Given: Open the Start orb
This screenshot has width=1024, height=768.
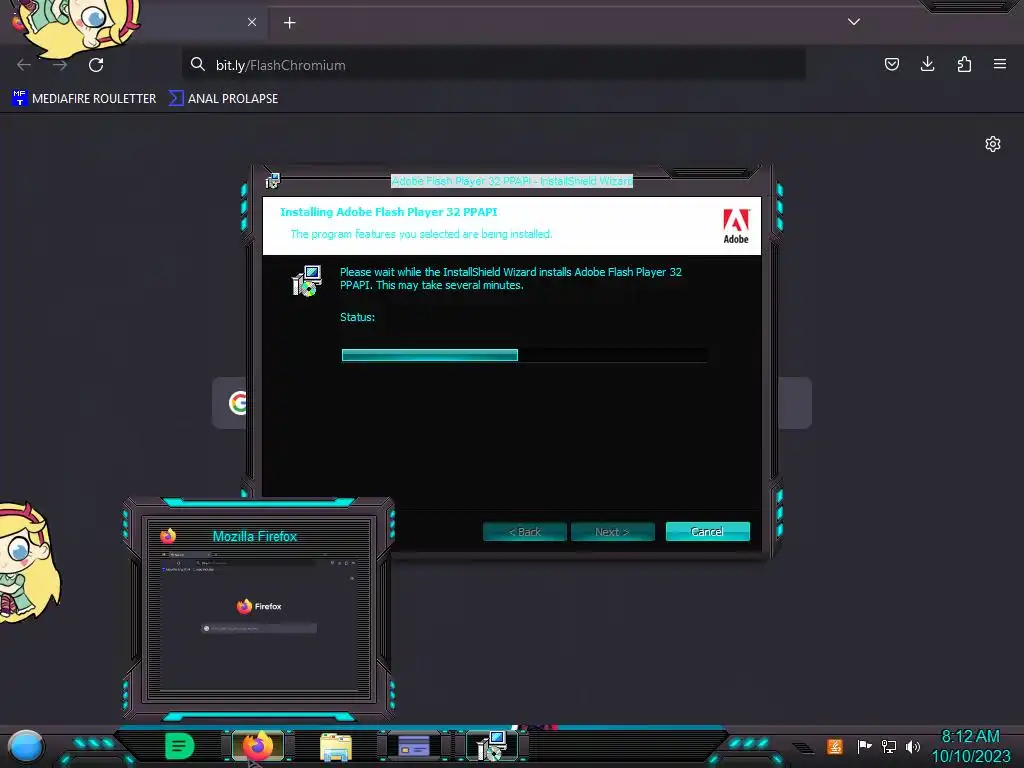Looking at the screenshot, I should tap(25, 747).
